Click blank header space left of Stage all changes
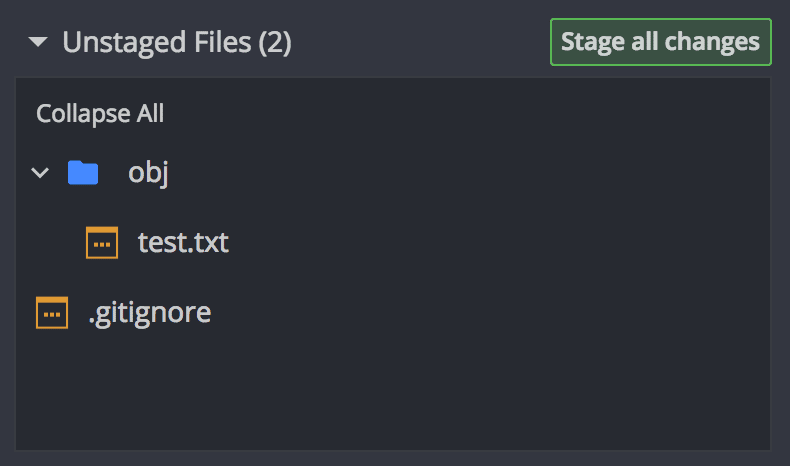 pyautogui.click(x=420, y=42)
